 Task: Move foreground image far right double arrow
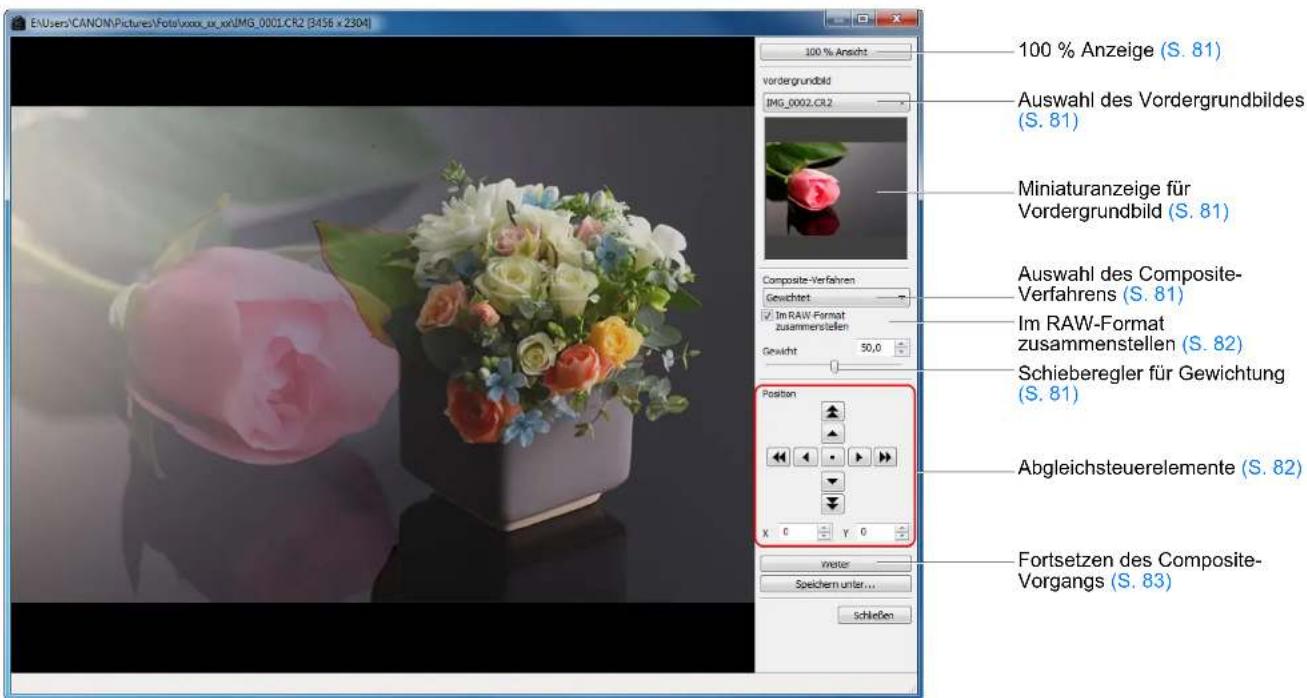click(886, 458)
